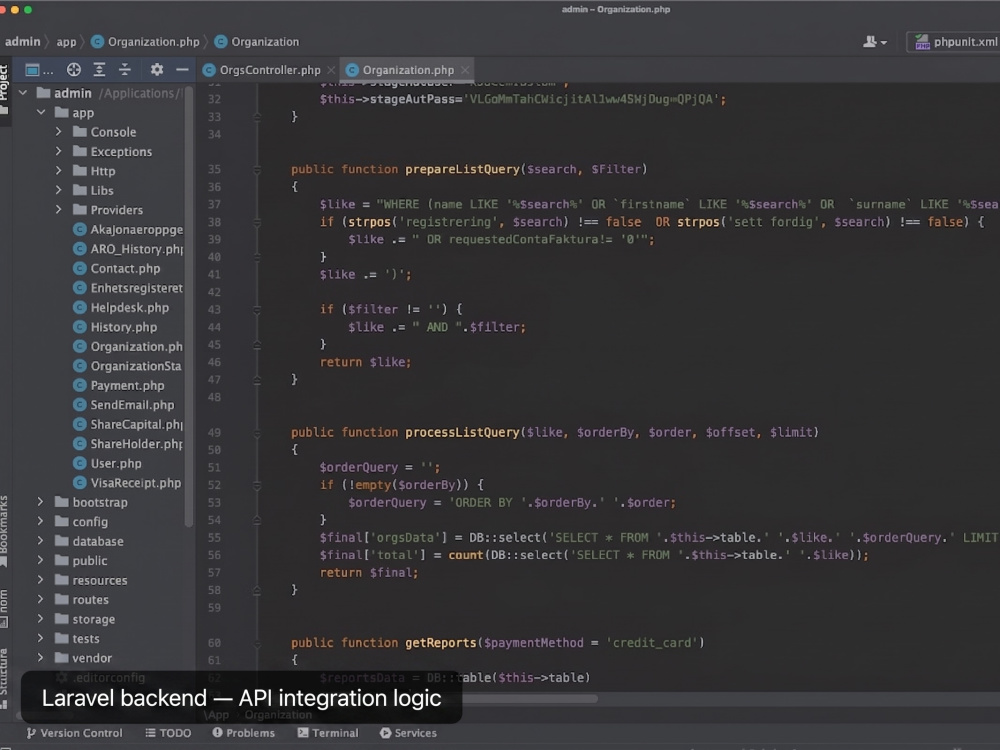
Task: Expand the storage folder arrow
Action: [x=41, y=619]
